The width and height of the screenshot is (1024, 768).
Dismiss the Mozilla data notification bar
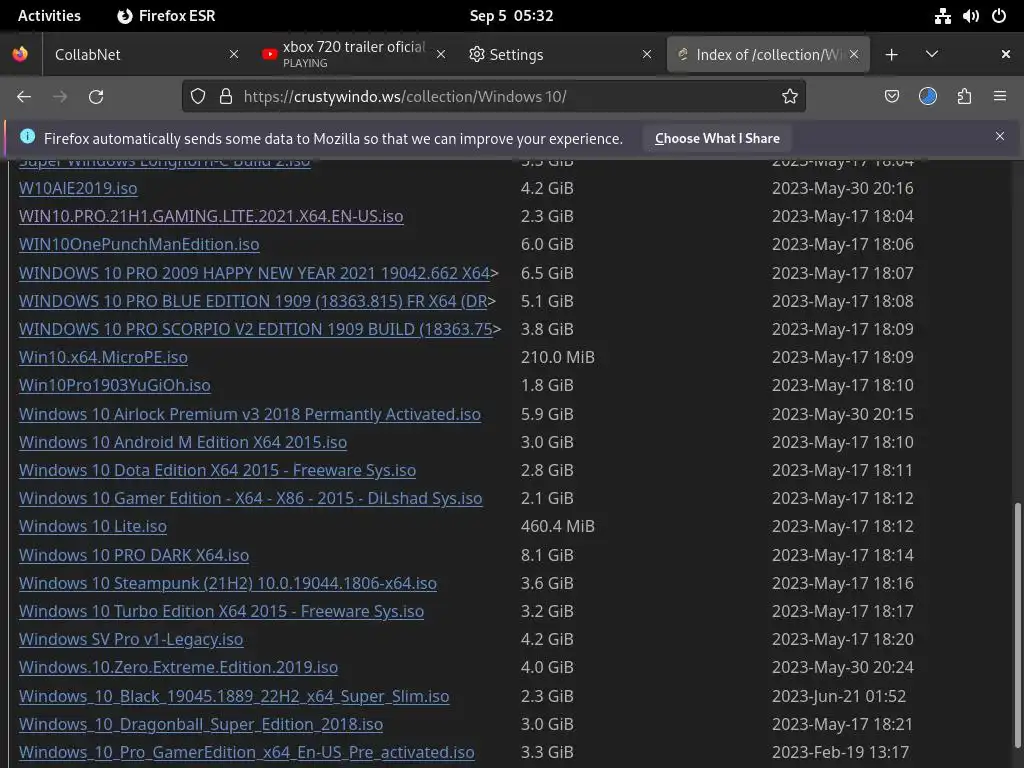tap(1000, 136)
